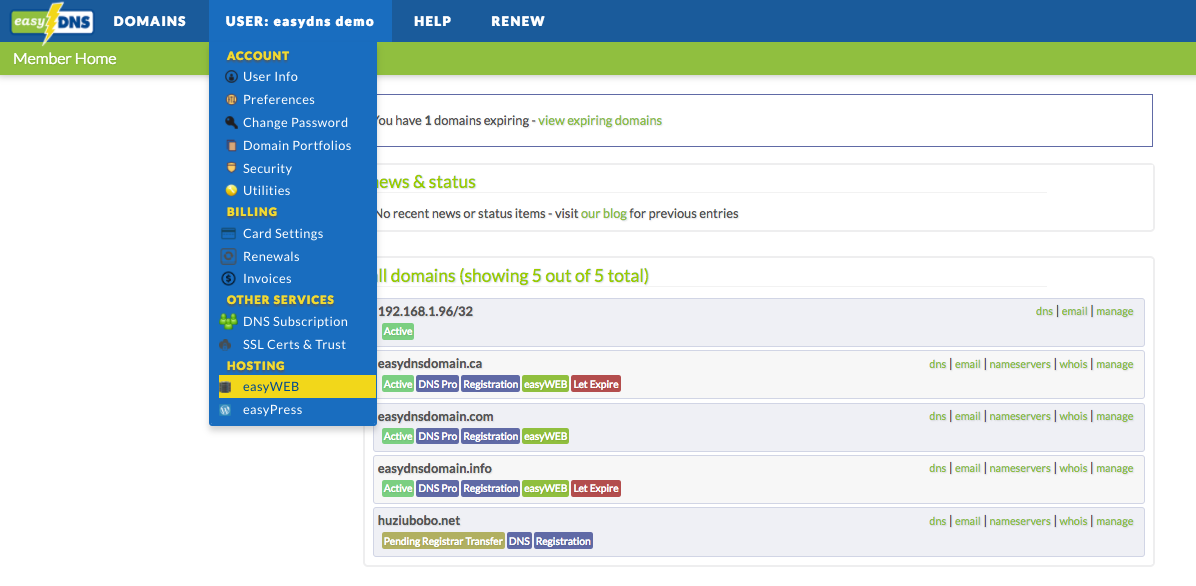Click manage link for easydnsdomain.ca
Viewport: 1196px width, 586px height.
[1114, 364]
